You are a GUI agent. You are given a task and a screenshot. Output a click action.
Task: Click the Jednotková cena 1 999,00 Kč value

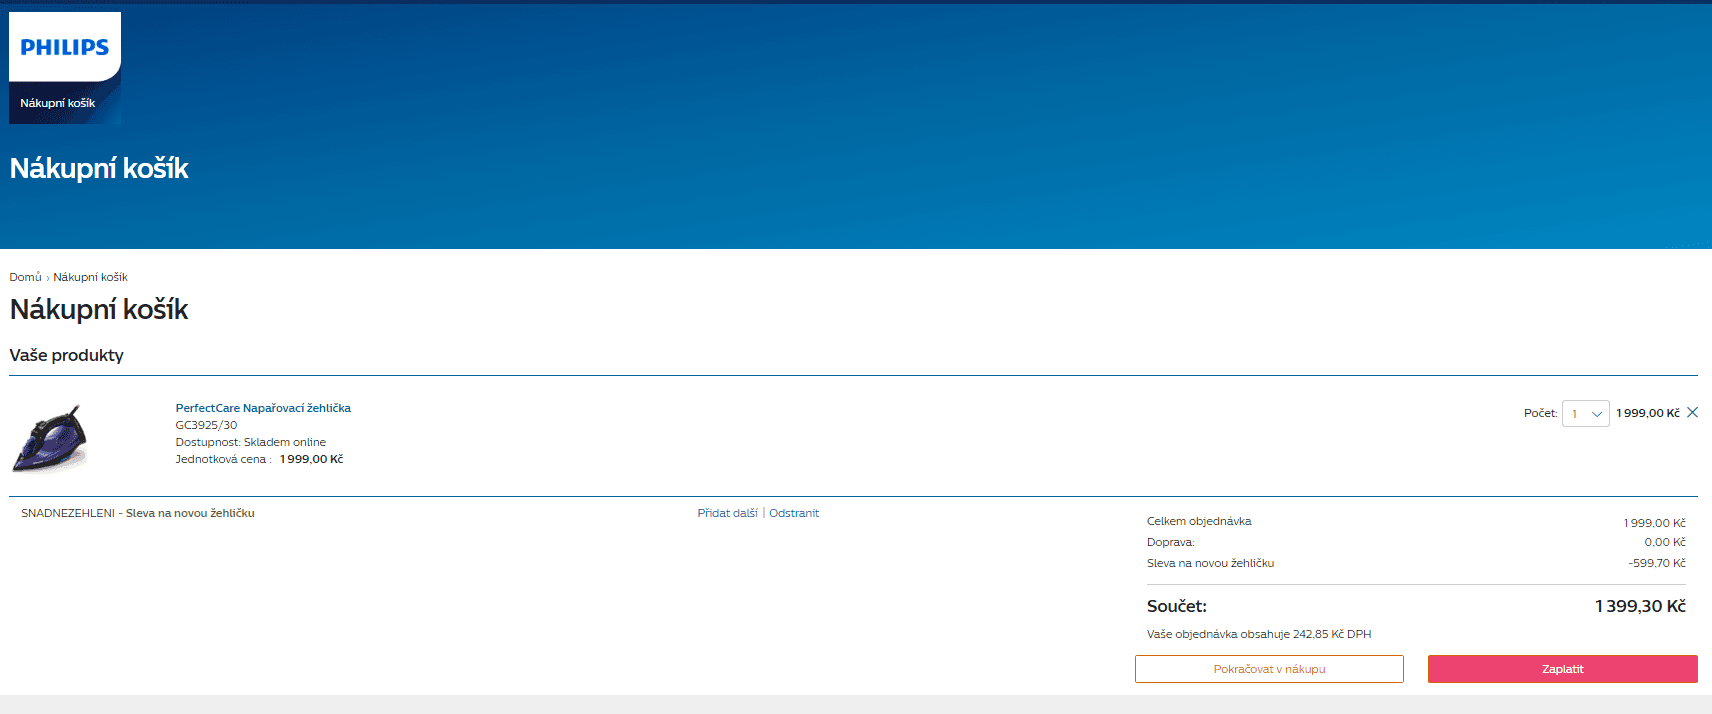coord(311,459)
